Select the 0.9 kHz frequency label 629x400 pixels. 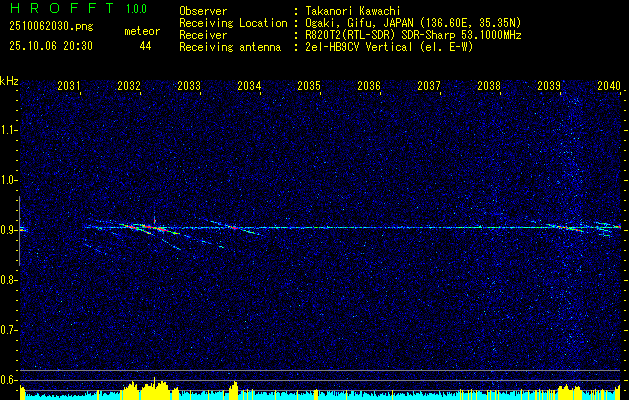point(7,230)
